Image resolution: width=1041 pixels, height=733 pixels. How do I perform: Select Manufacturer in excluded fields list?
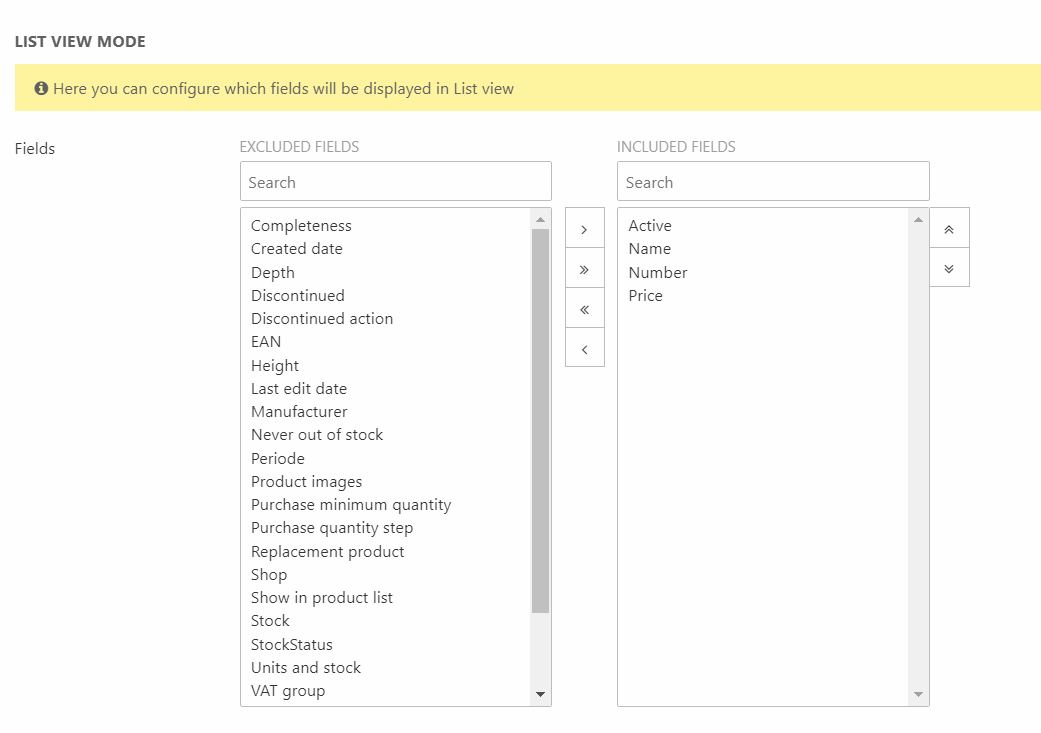(x=299, y=412)
